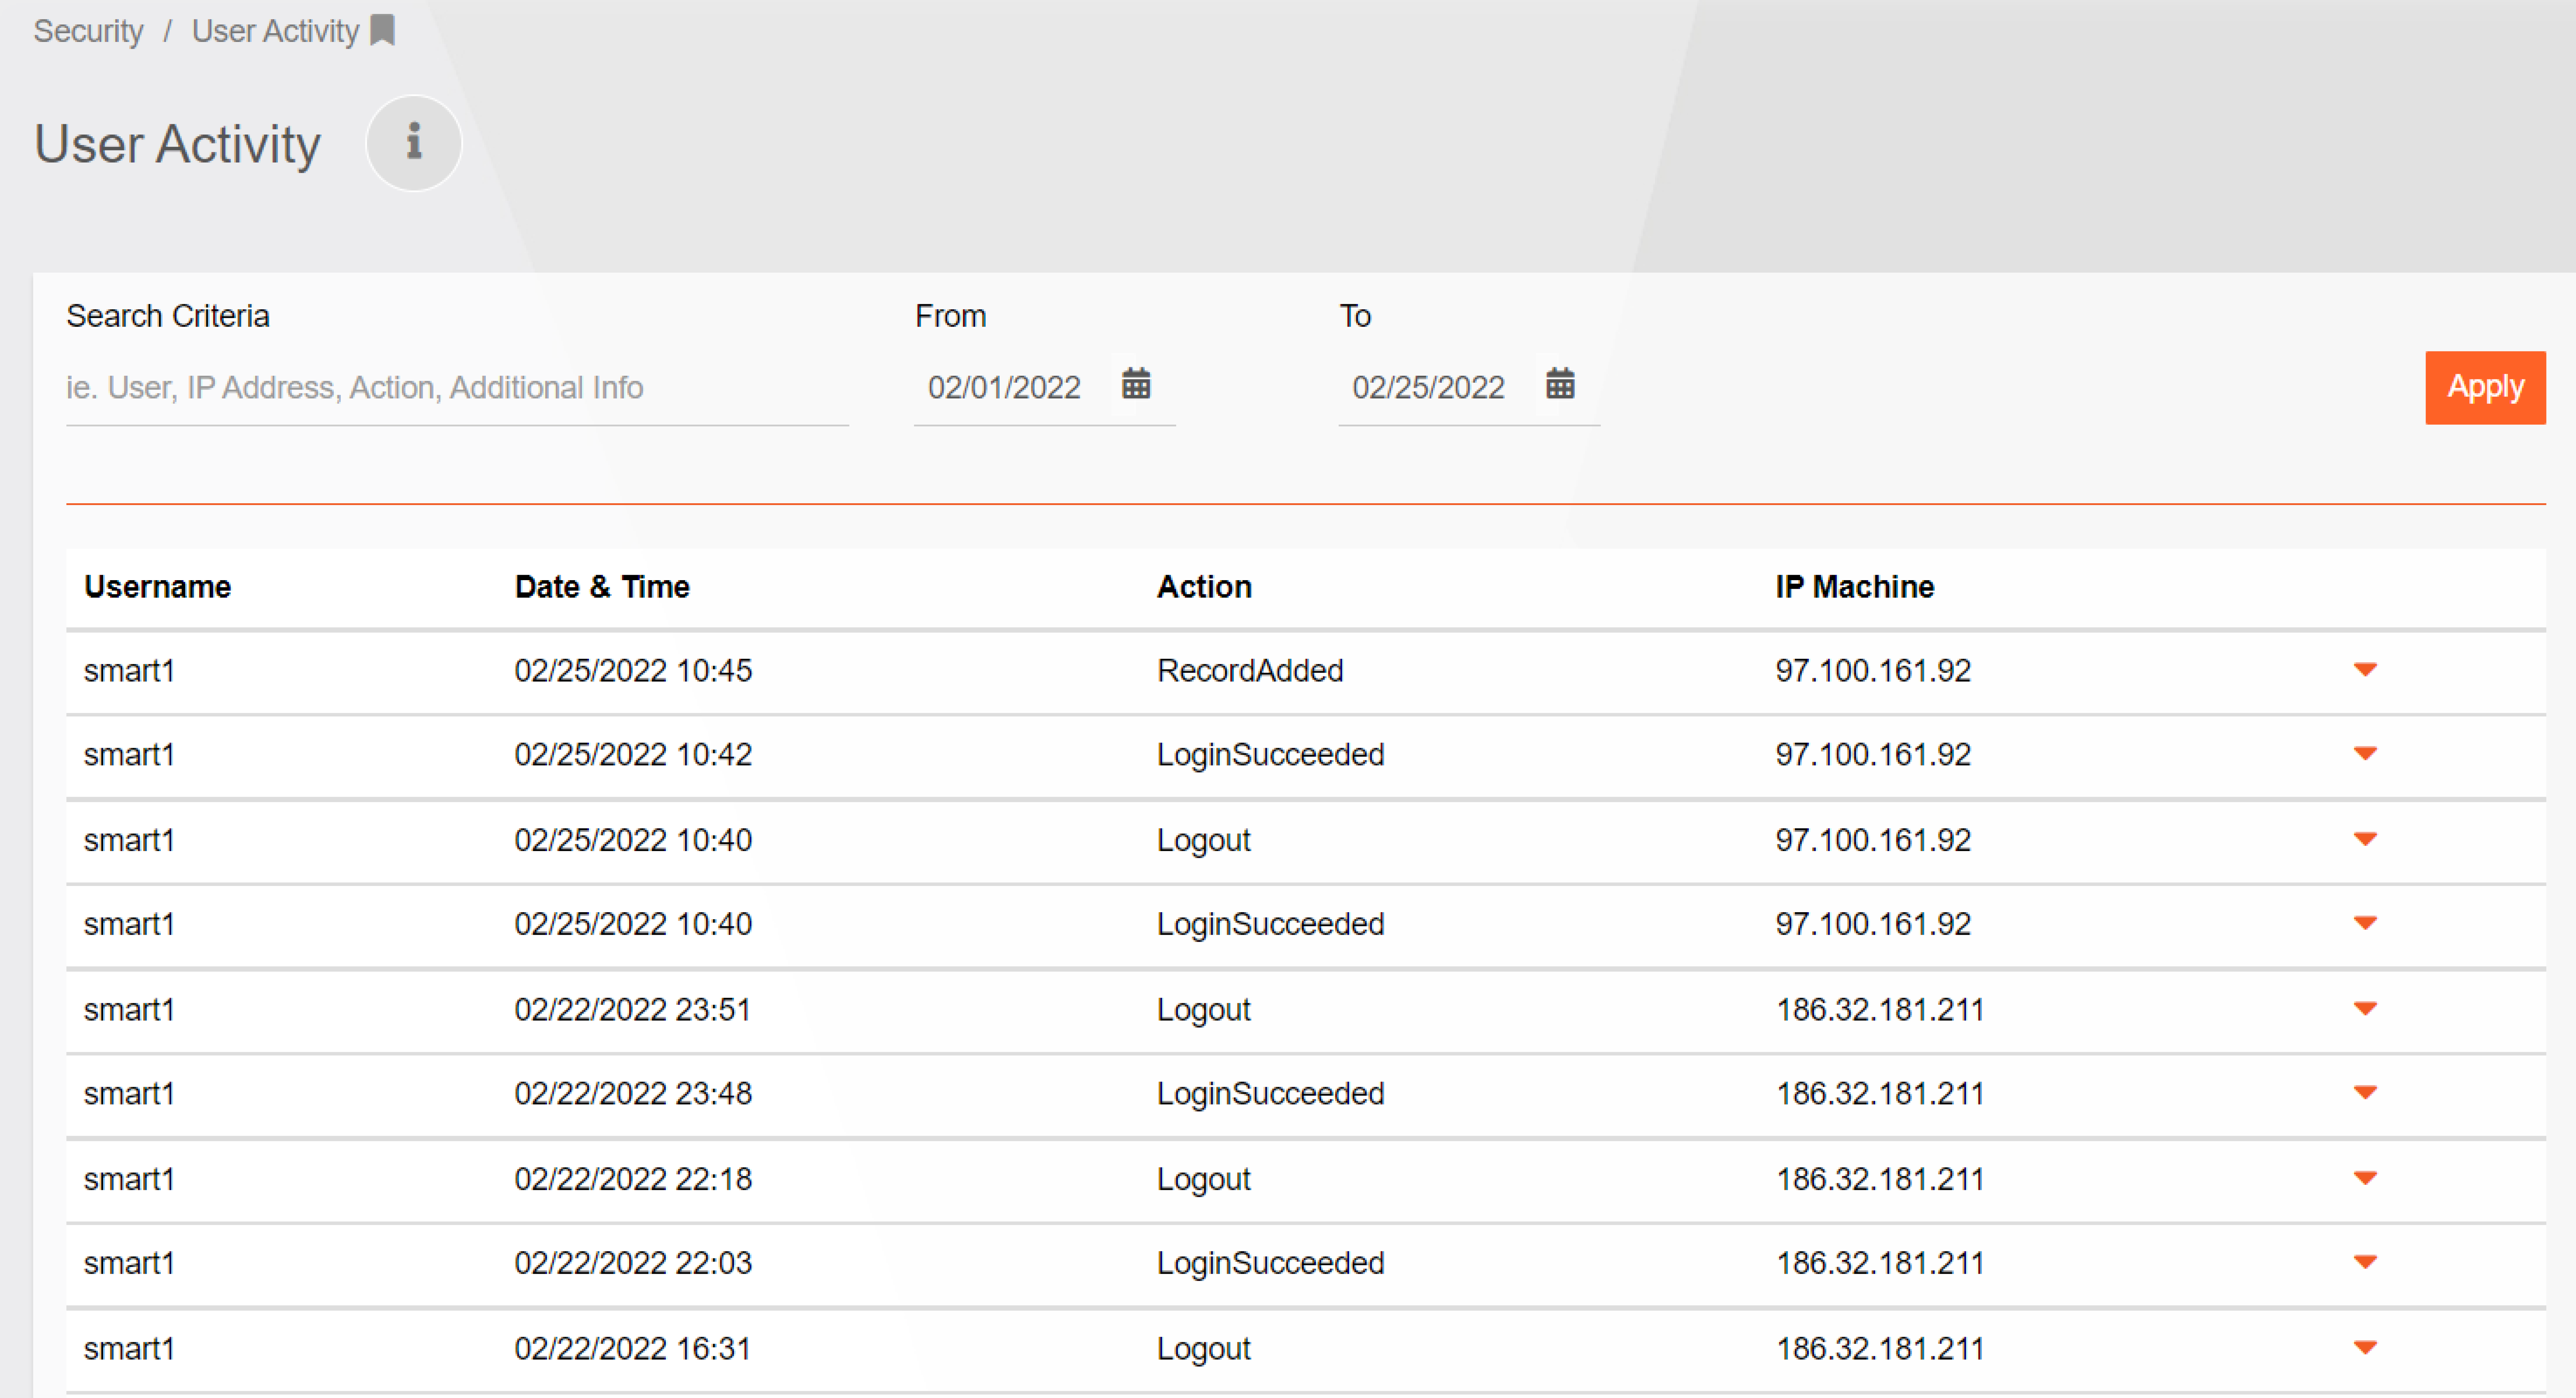Focus the Search Criteria input field

457,388
